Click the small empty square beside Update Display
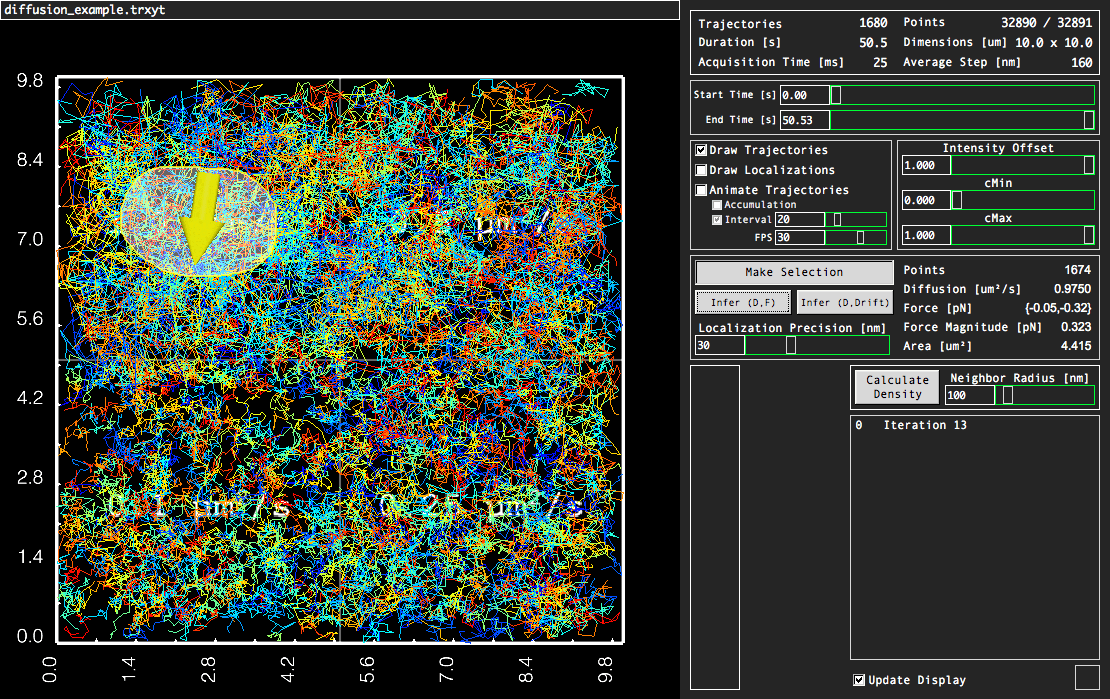Image resolution: width=1110 pixels, height=699 pixels. click(1086, 677)
